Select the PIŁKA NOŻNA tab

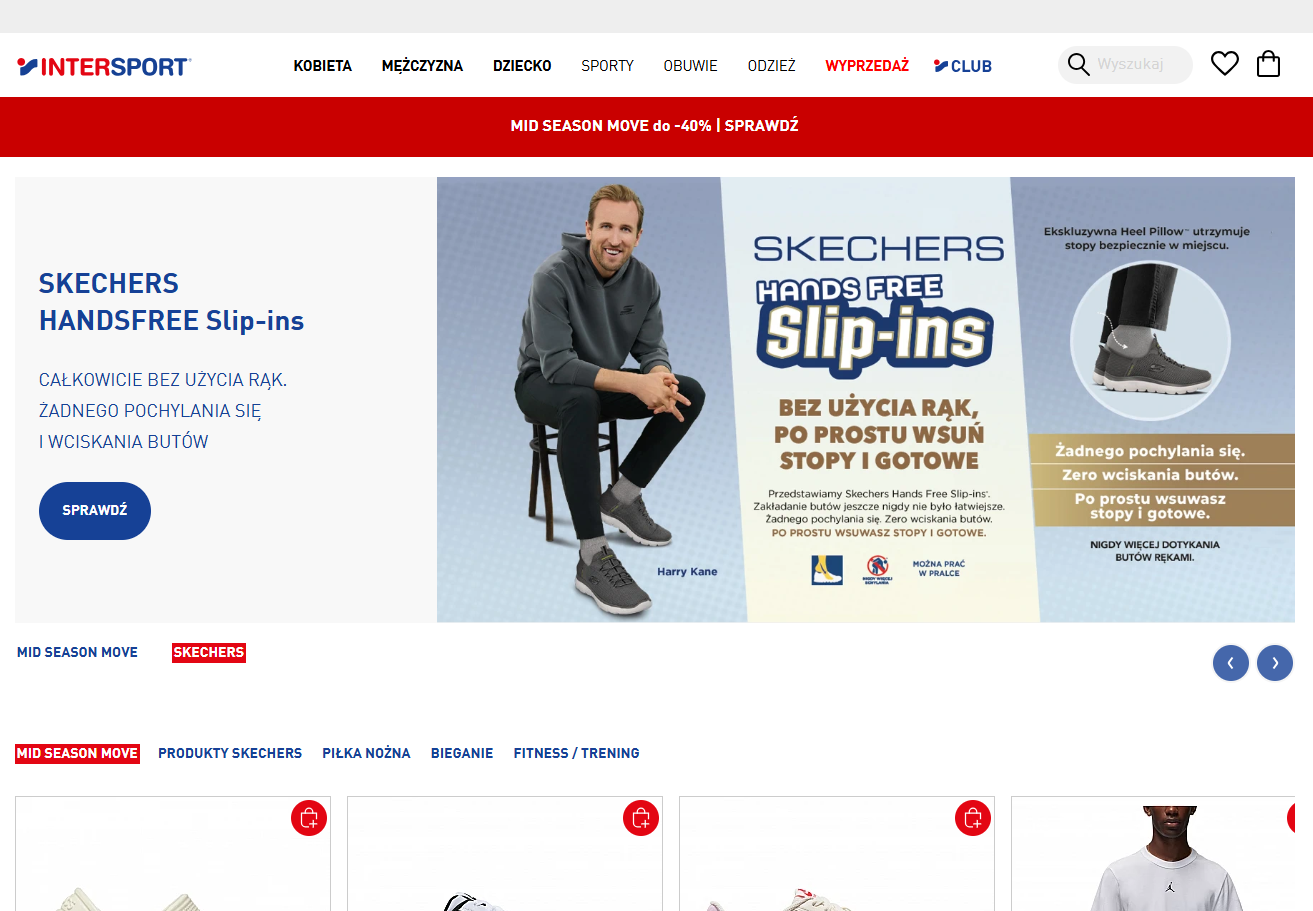pos(366,753)
